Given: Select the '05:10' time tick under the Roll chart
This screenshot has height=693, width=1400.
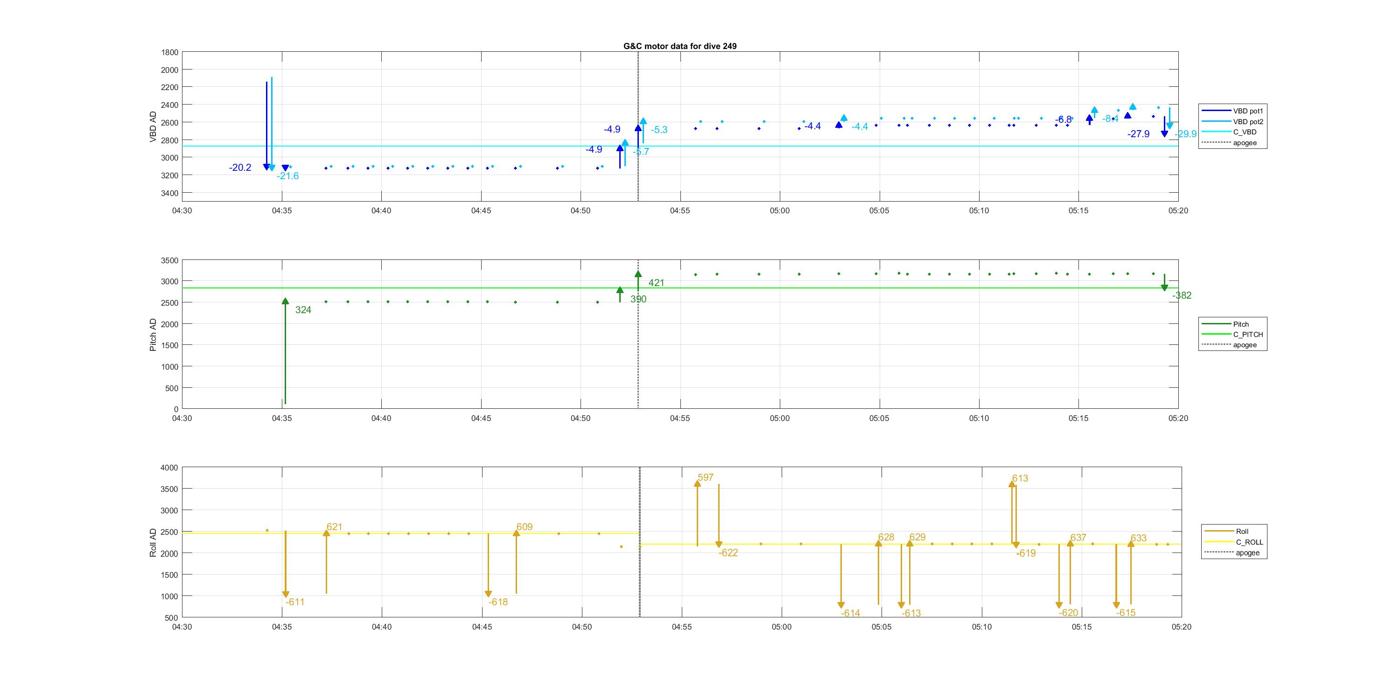Looking at the screenshot, I should 981,627.
